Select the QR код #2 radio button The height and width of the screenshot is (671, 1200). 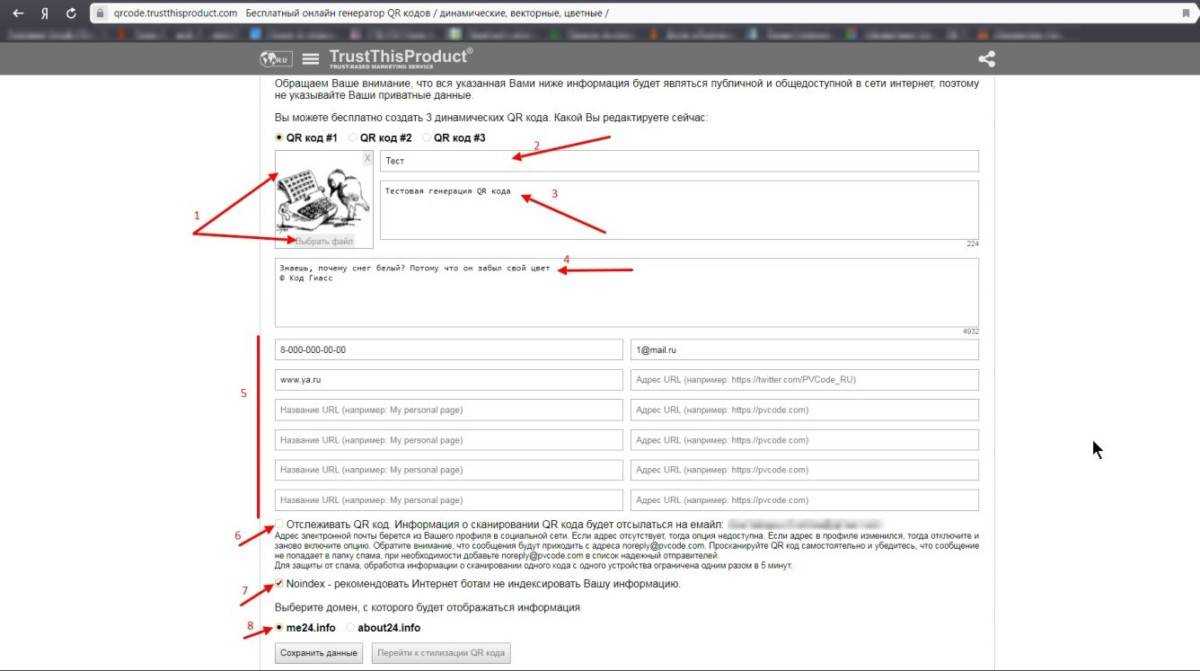click(353, 138)
